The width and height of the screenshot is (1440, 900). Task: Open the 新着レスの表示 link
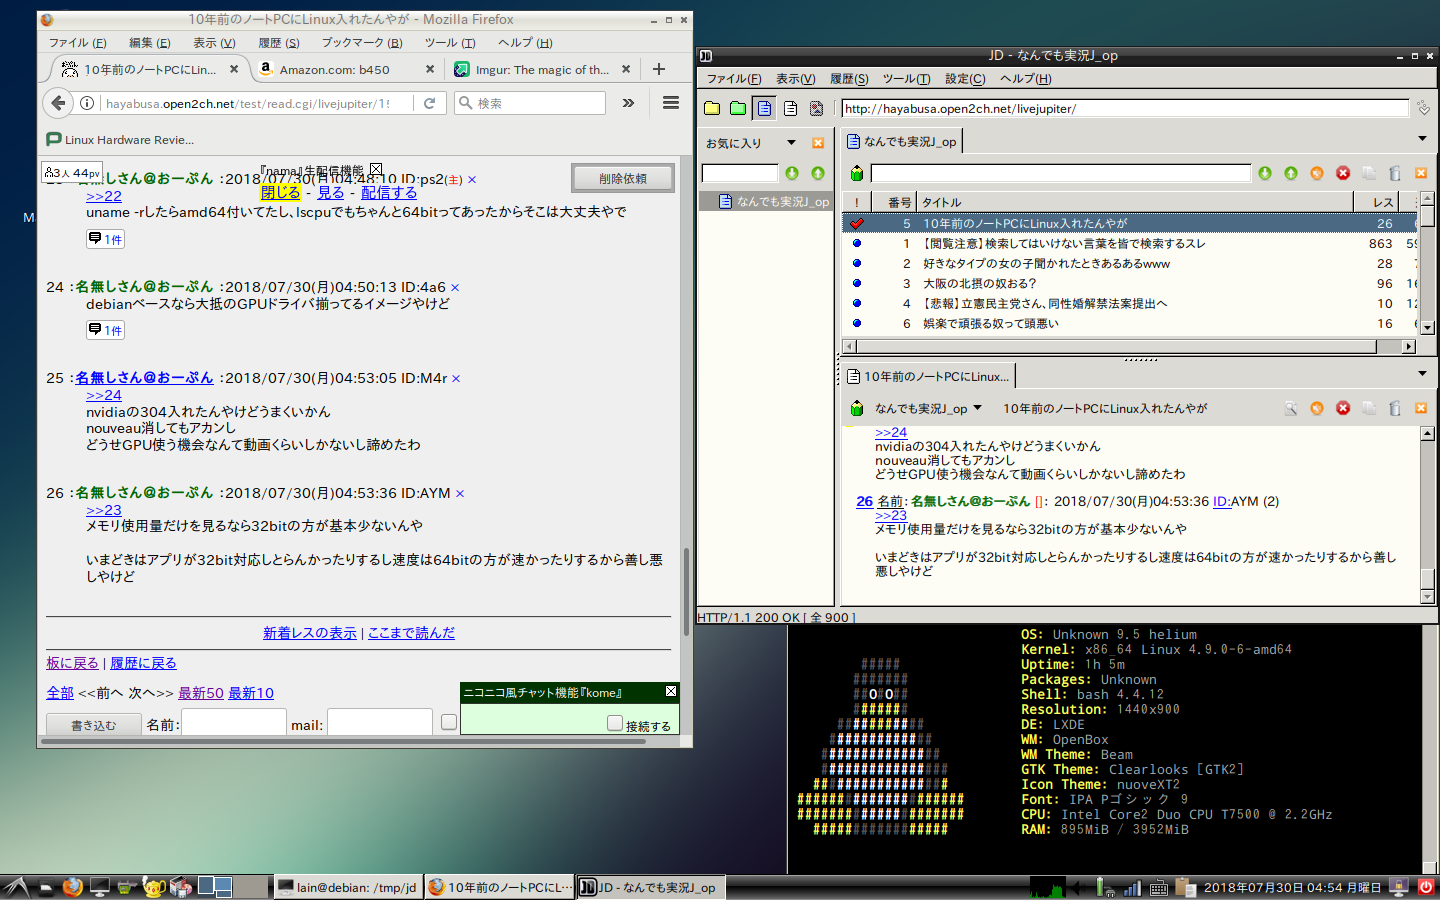pos(310,633)
